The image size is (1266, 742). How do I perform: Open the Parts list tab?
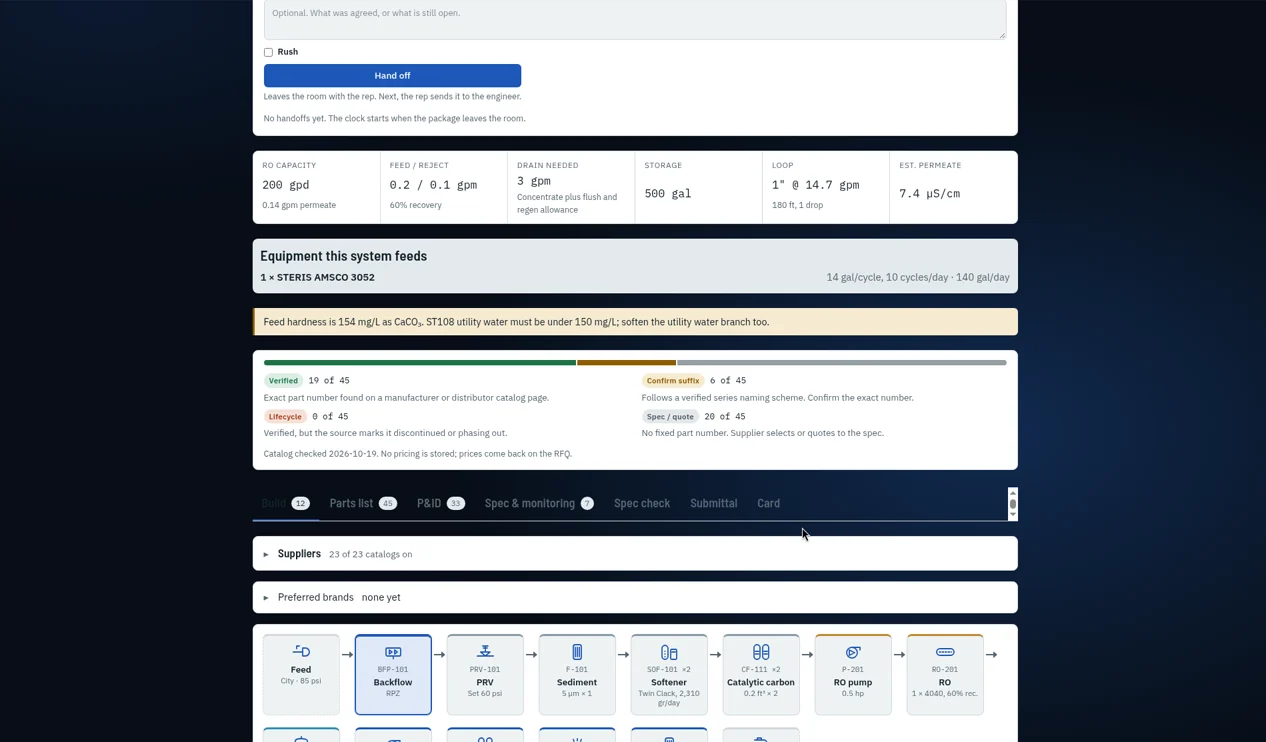[x=363, y=503]
